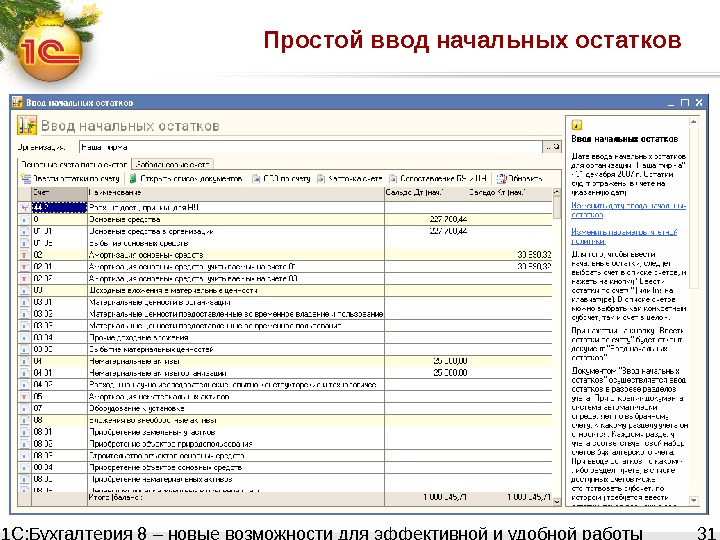Open the organization selector '...' button
The width and height of the screenshot is (720, 540).
coord(547,147)
